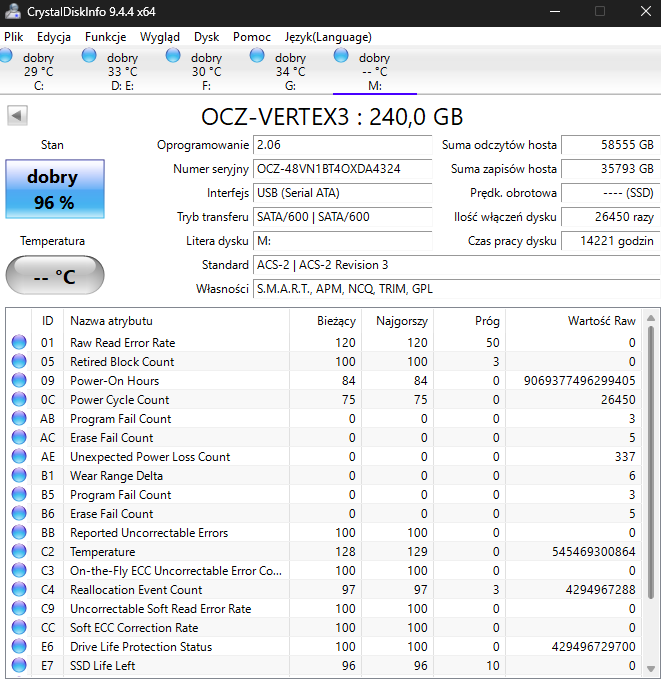Click the previous disk arrow button
Image resolution: width=661 pixels, height=683 pixels.
tap(17, 115)
